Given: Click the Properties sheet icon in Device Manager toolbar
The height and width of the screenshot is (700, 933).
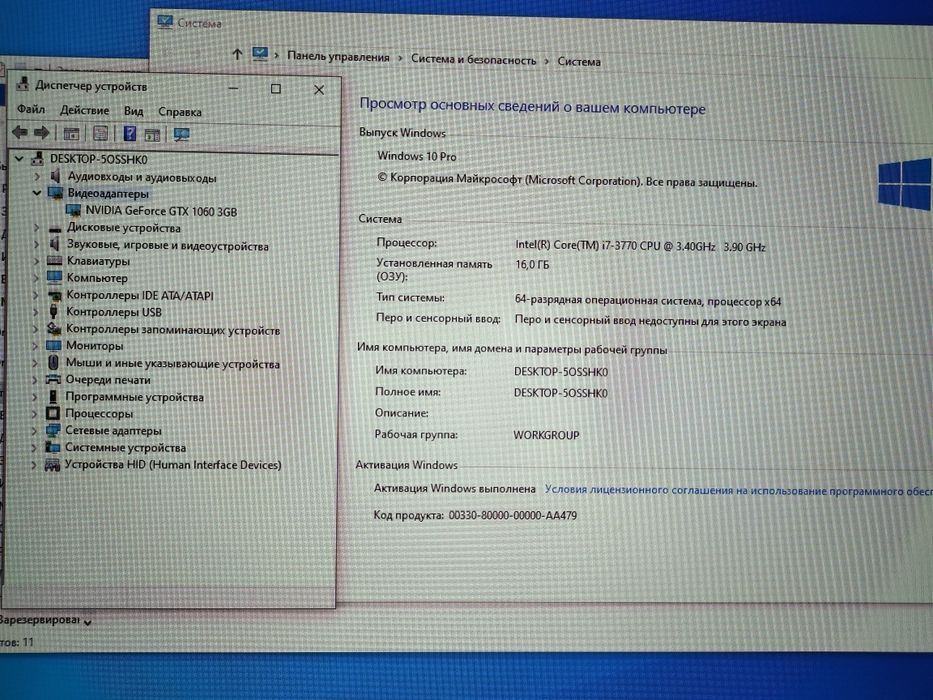Looking at the screenshot, I should pos(101,133).
